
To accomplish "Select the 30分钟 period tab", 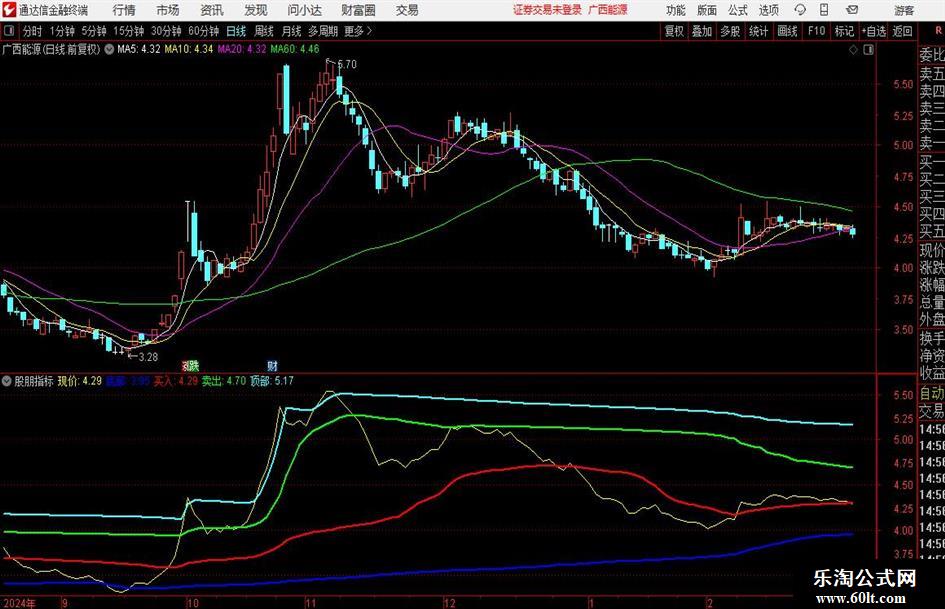I will tap(166, 31).
